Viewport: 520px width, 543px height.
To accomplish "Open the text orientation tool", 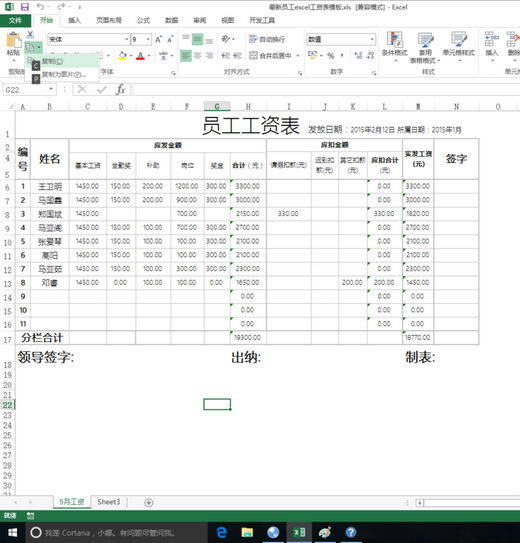I will 227,39.
